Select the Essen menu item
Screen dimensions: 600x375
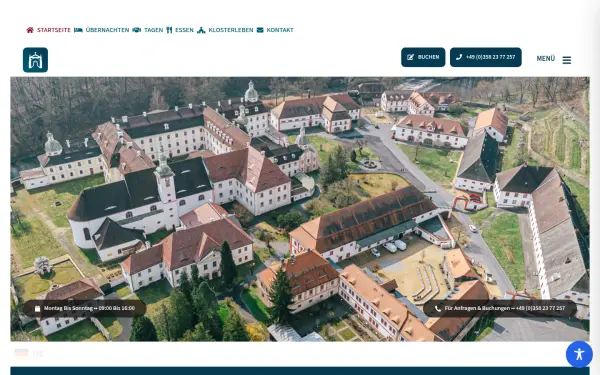tap(180, 30)
